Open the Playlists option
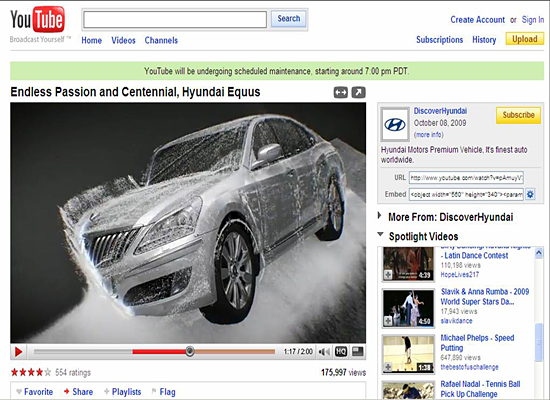 click(122, 392)
